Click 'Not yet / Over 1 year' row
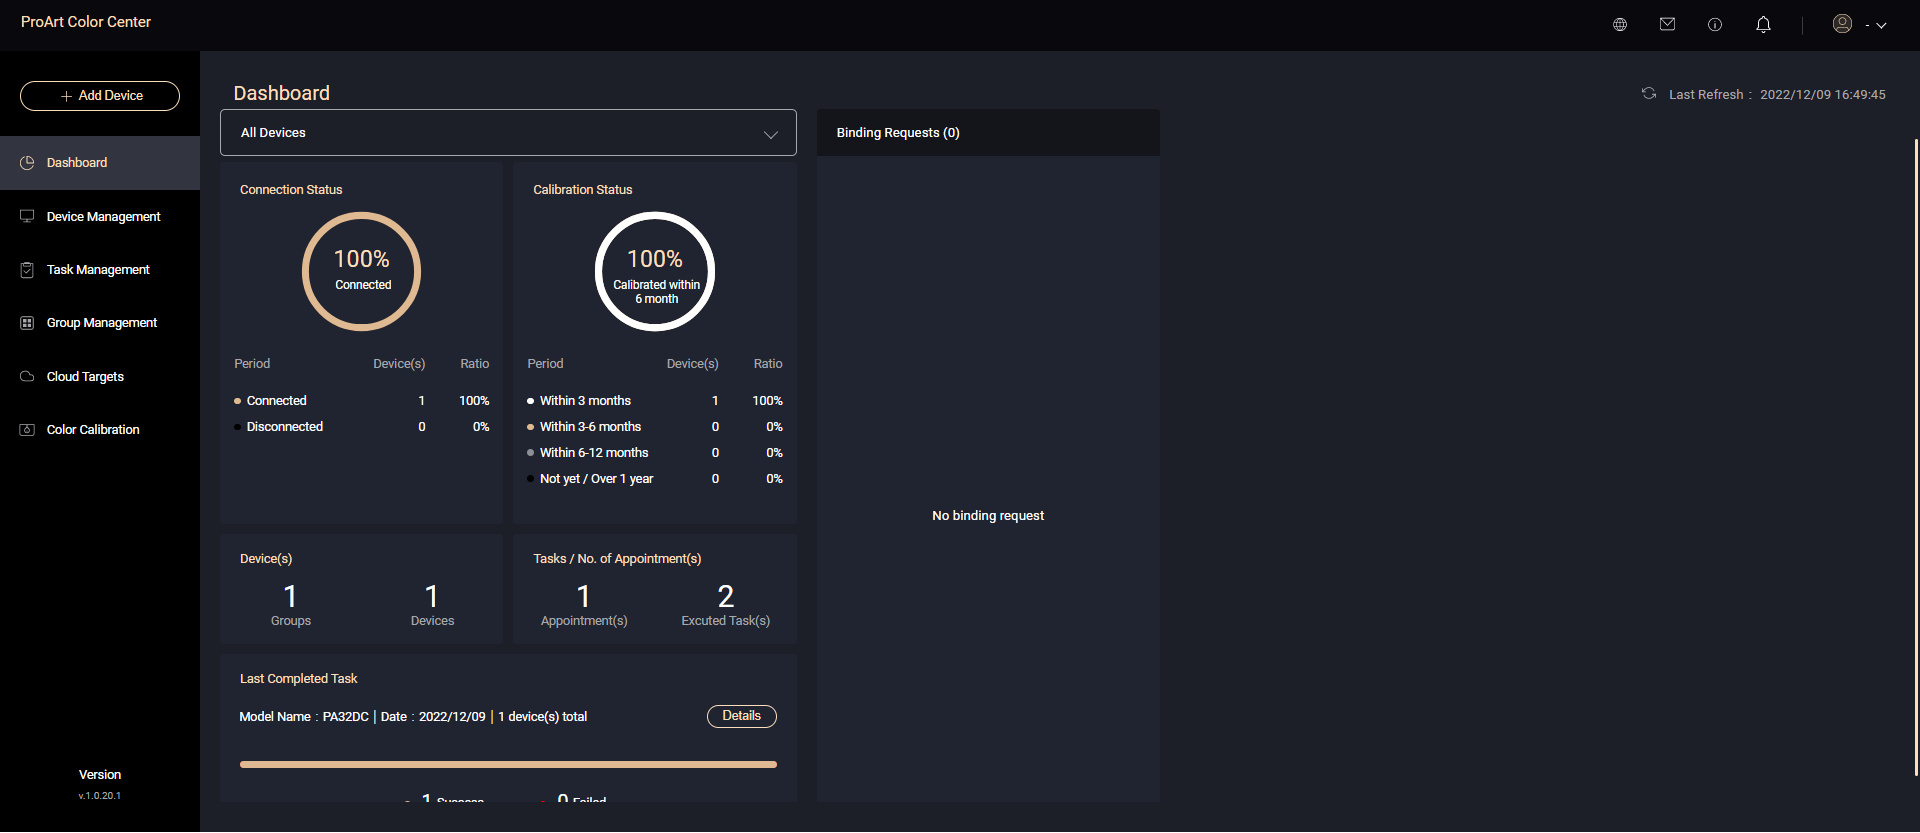Screen dimensions: 1920x833 655,479
